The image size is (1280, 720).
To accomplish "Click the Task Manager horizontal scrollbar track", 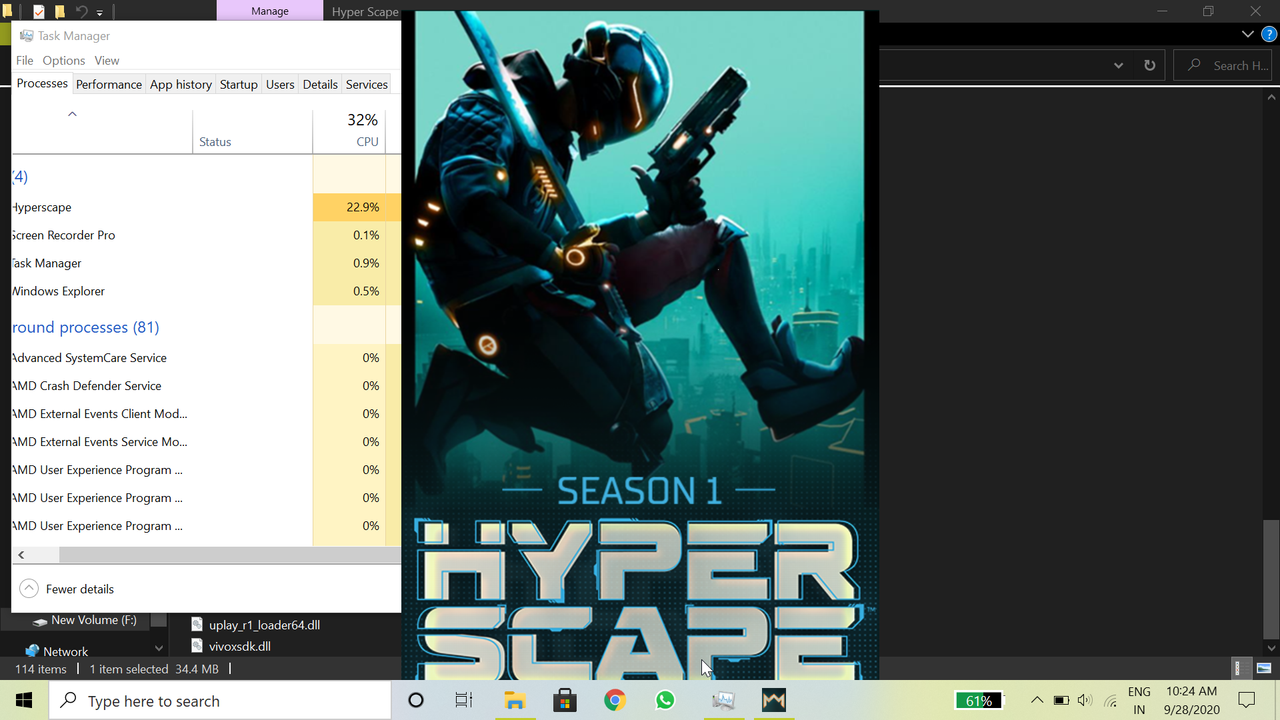I will click(230, 554).
